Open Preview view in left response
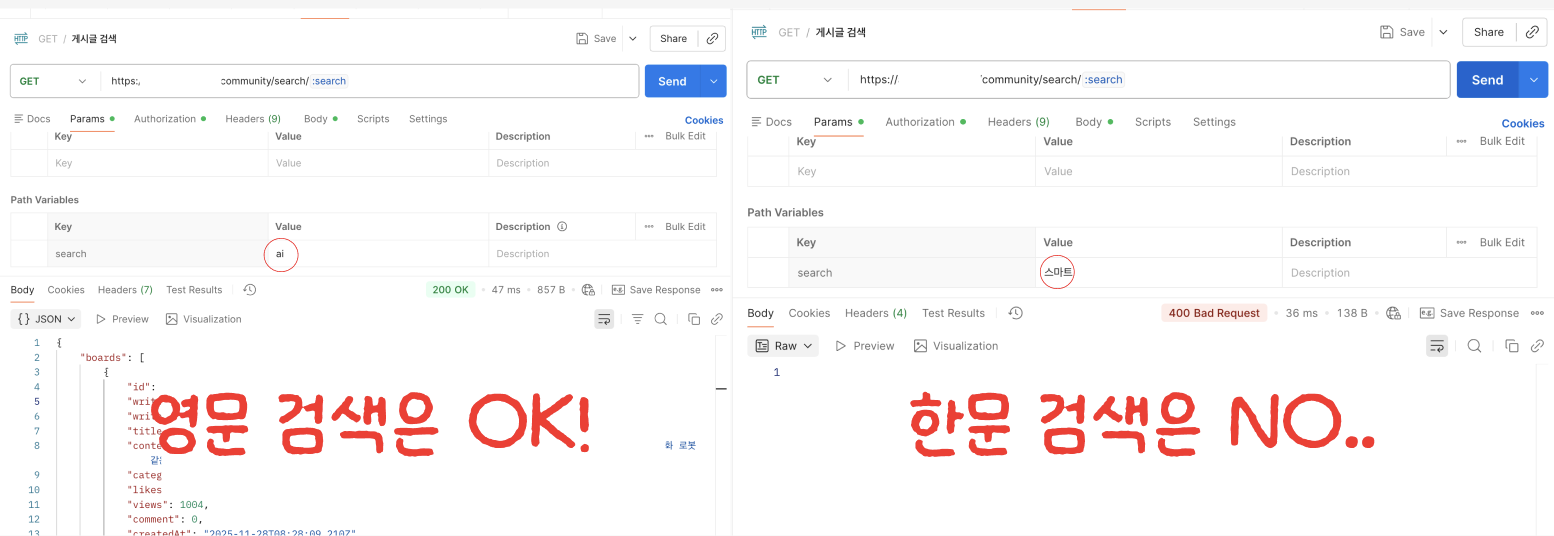1554x536 pixels. (121, 319)
